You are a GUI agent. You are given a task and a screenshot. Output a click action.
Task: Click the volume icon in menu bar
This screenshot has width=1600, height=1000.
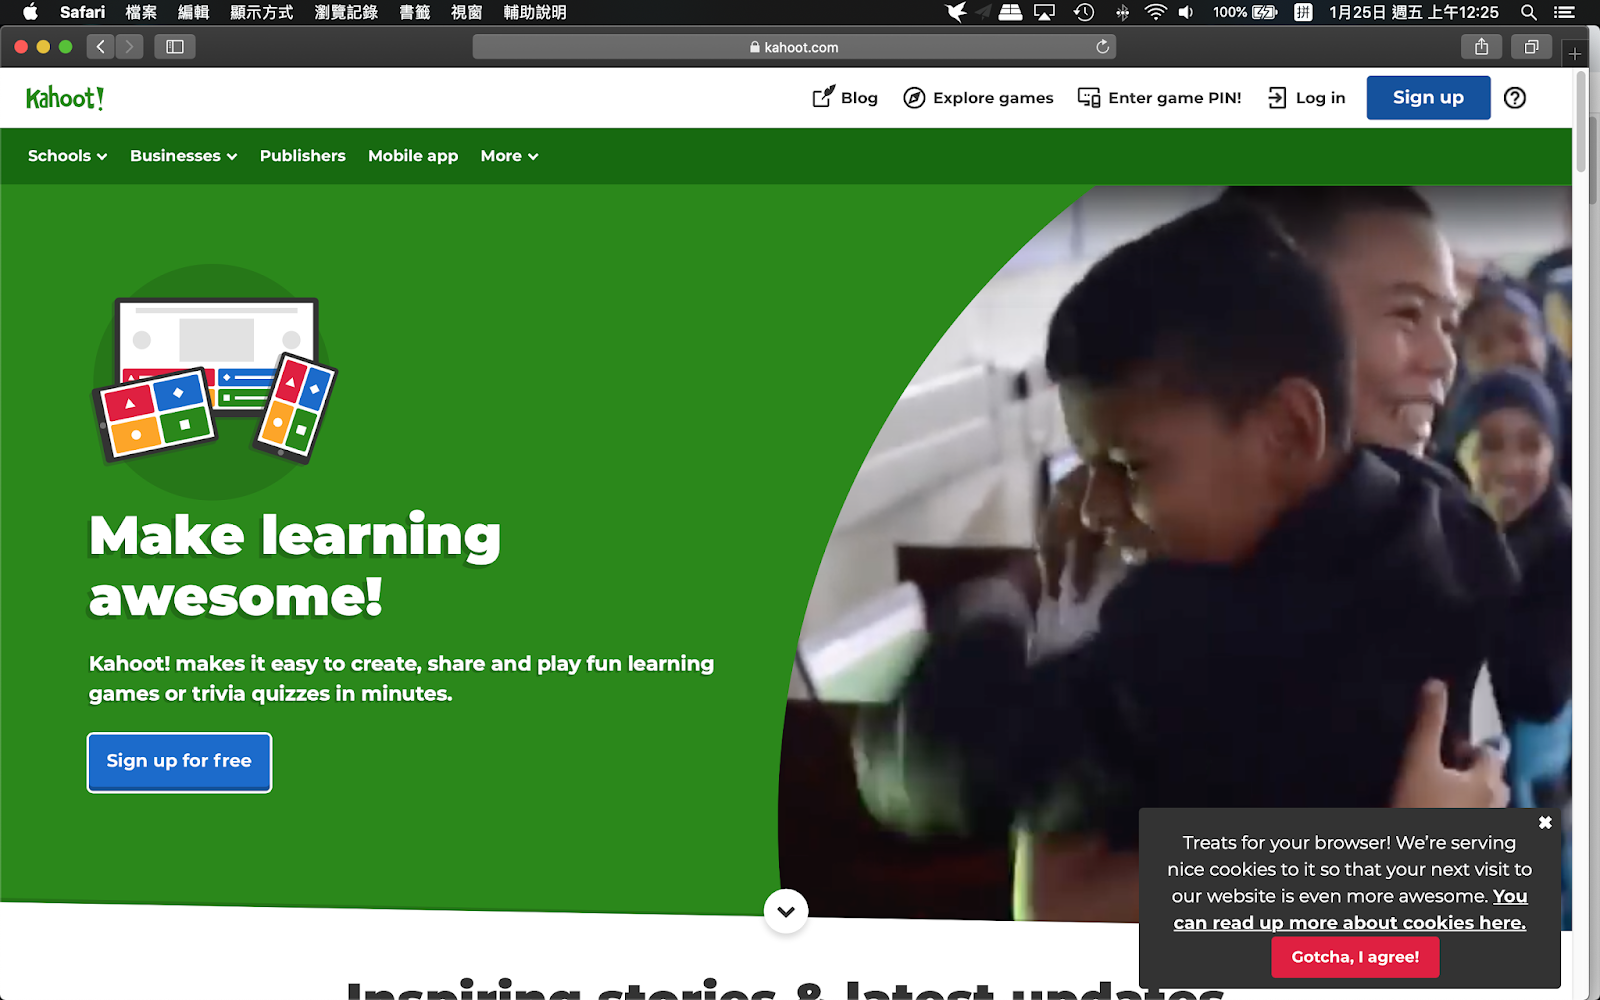(x=1186, y=12)
